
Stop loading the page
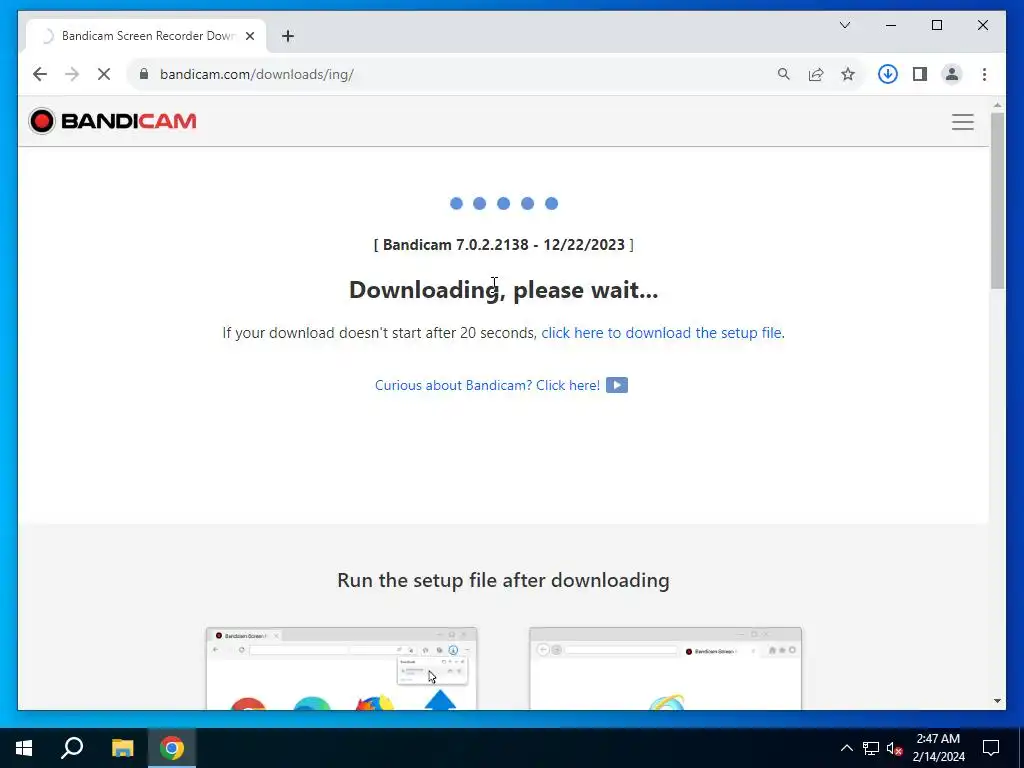tap(104, 74)
